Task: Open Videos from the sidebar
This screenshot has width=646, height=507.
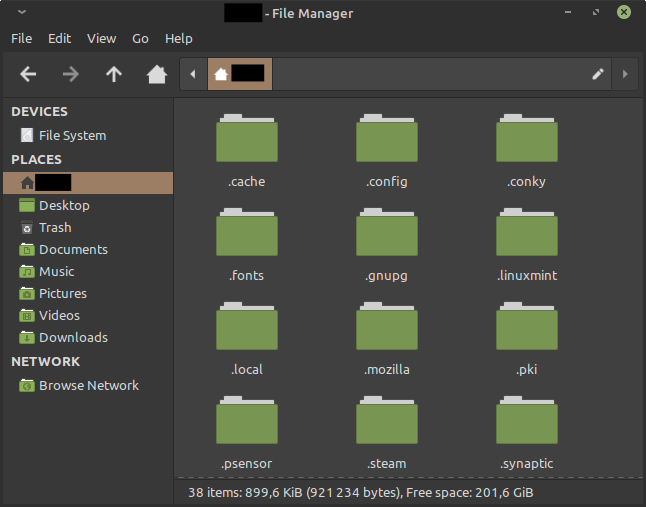Action: tap(88, 315)
